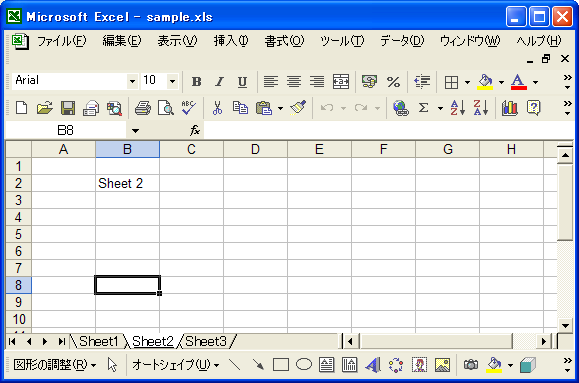Screen dimensions: 579x383
Task: Select entire column D header
Action: pos(255,149)
